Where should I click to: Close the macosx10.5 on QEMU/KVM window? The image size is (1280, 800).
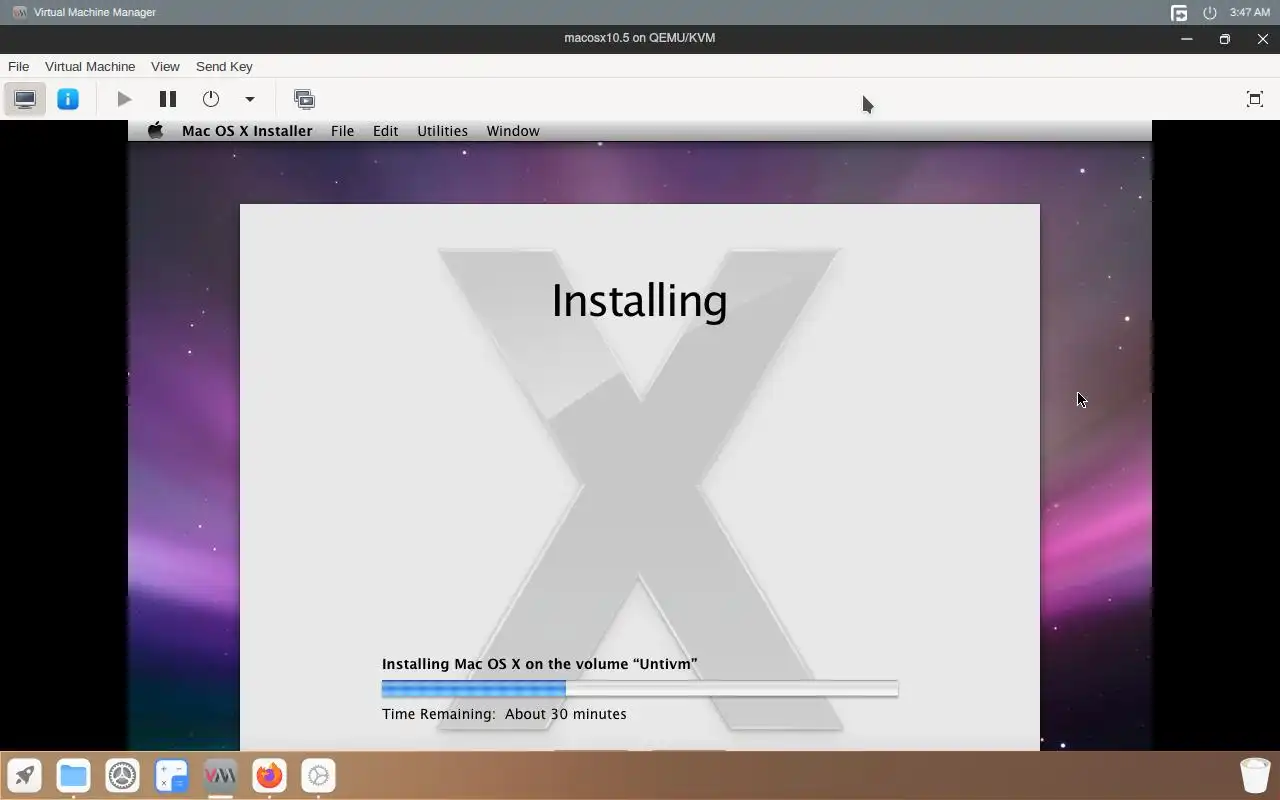click(x=1263, y=39)
